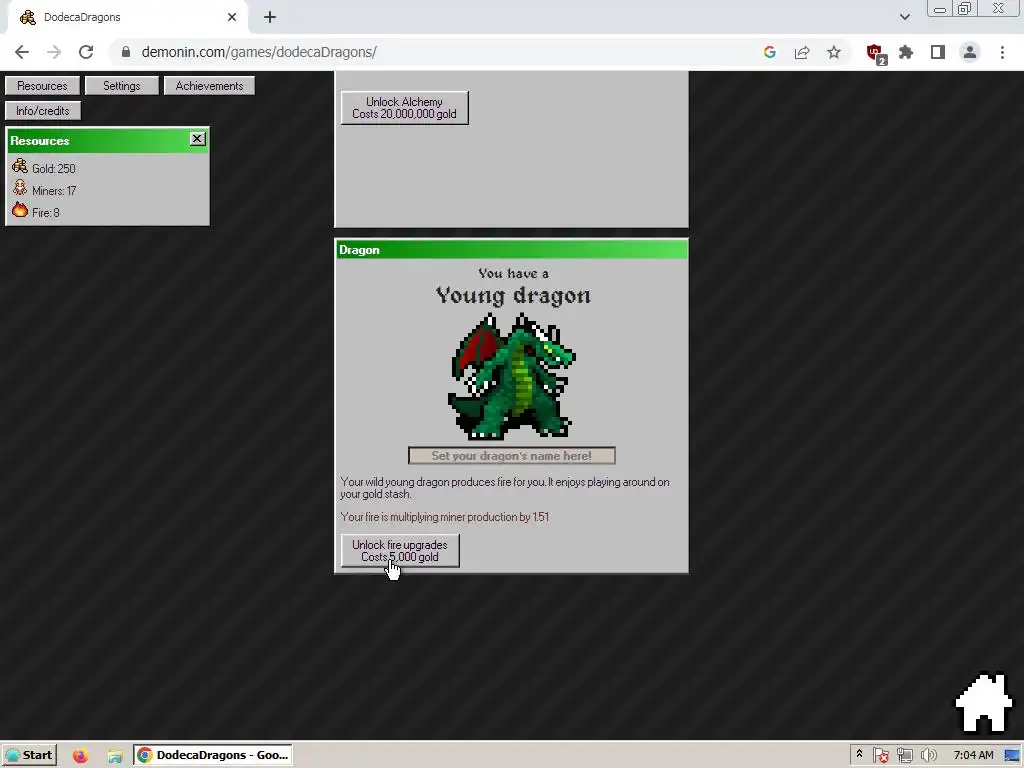Click Unlock fire upgrades costs 5,000 gold

(400, 551)
